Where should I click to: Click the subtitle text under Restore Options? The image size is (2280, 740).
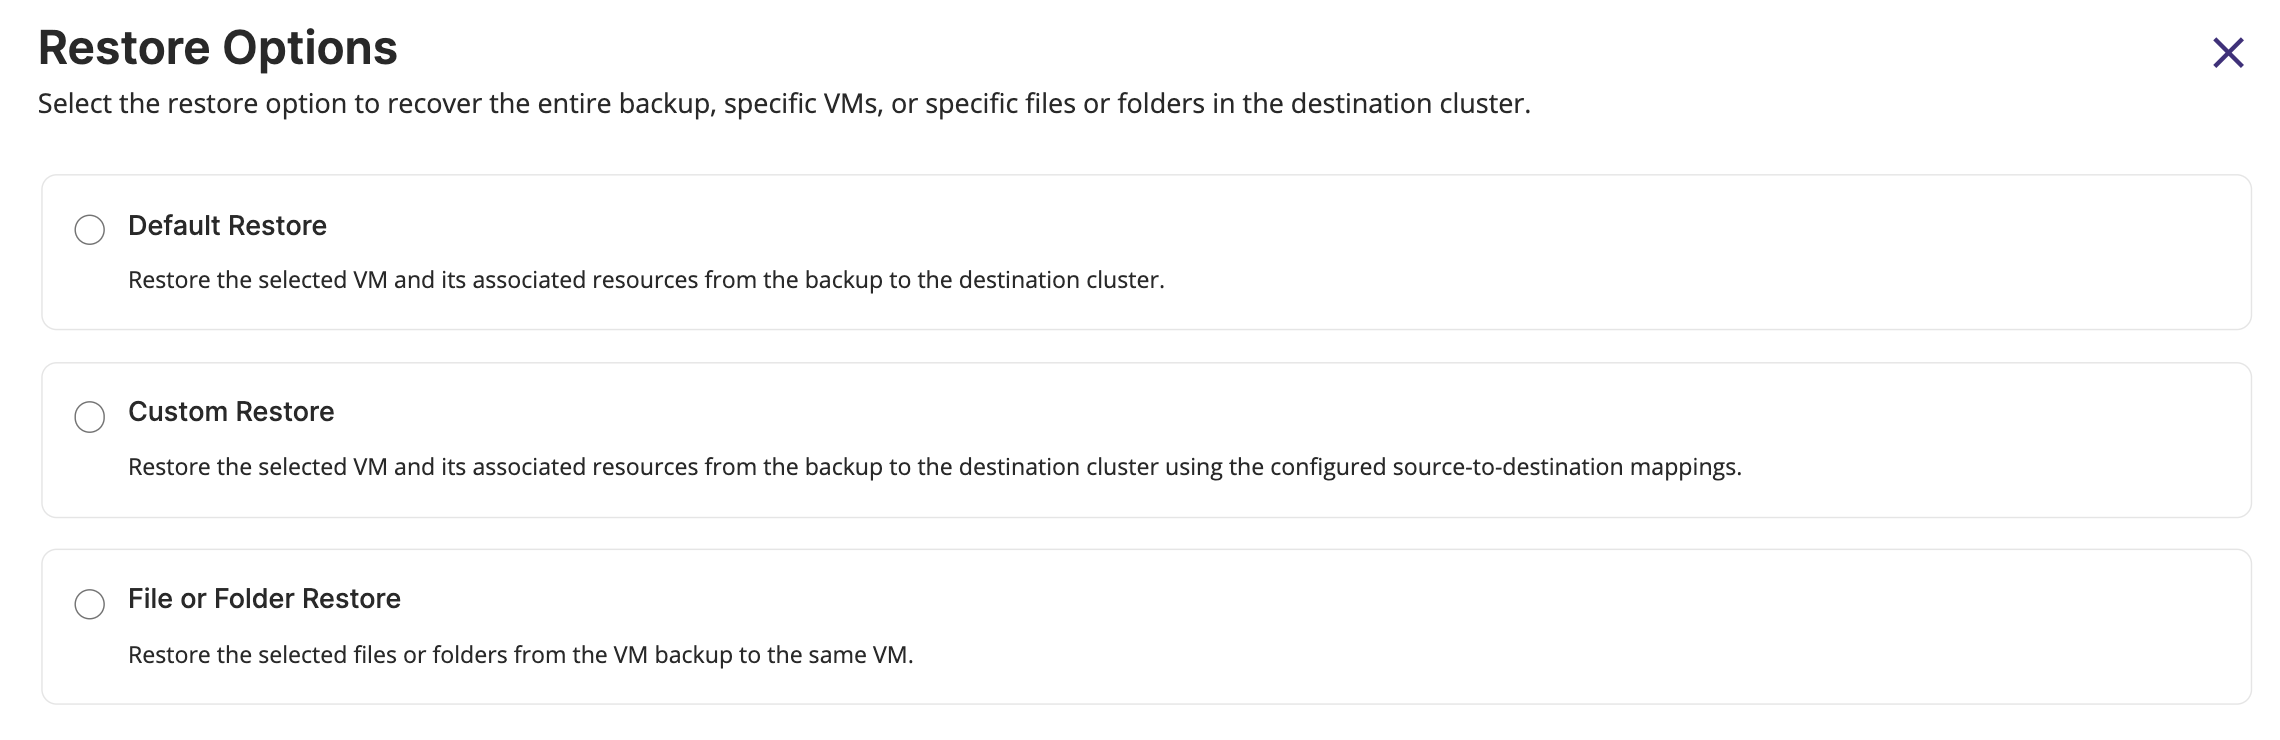click(784, 104)
